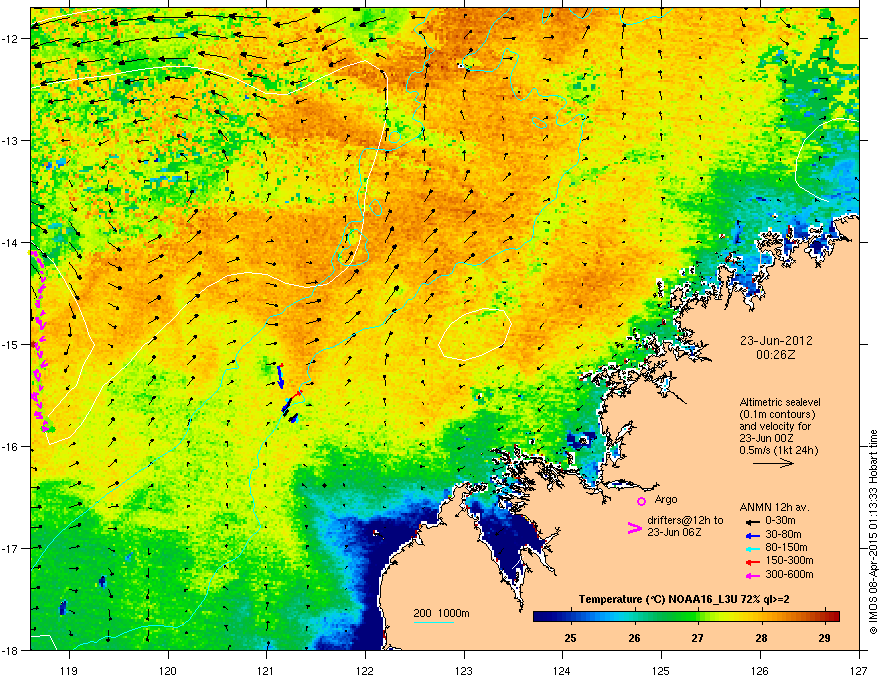Image resolution: width=880 pixels, height=680 pixels.
Task: Click the vertical IMOS copyright timestamp text
Action: click(873, 532)
